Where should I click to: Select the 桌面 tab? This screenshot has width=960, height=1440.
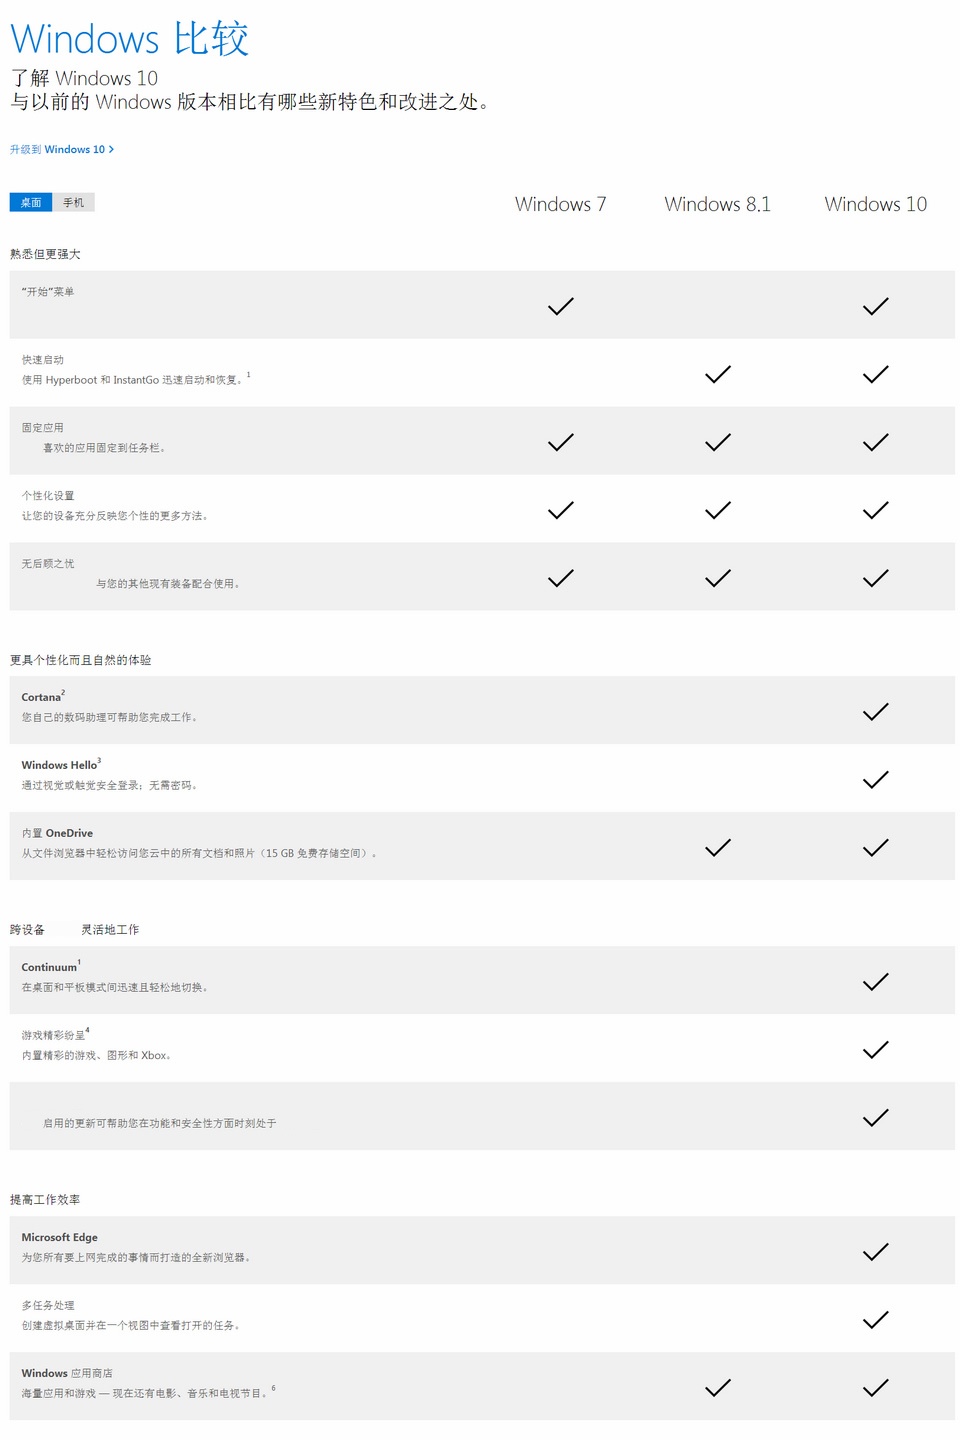pyautogui.click(x=31, y=203)
